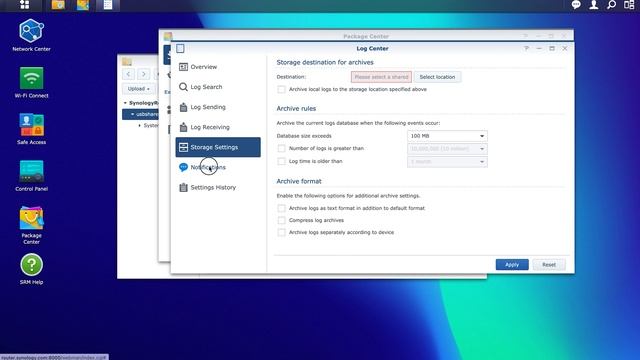This screenshot has width=640, height=360.
Task: Open Log Sending section
Action: pos(218,107)
